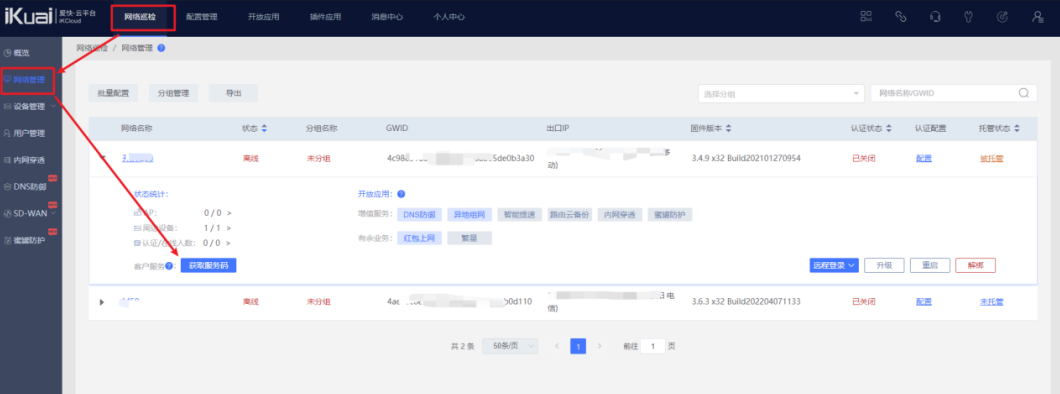Open the 远程登录 dropdown button
The width and height of the screenshot is (1060, 394).
pyautogui.click(x=834, y=266)
